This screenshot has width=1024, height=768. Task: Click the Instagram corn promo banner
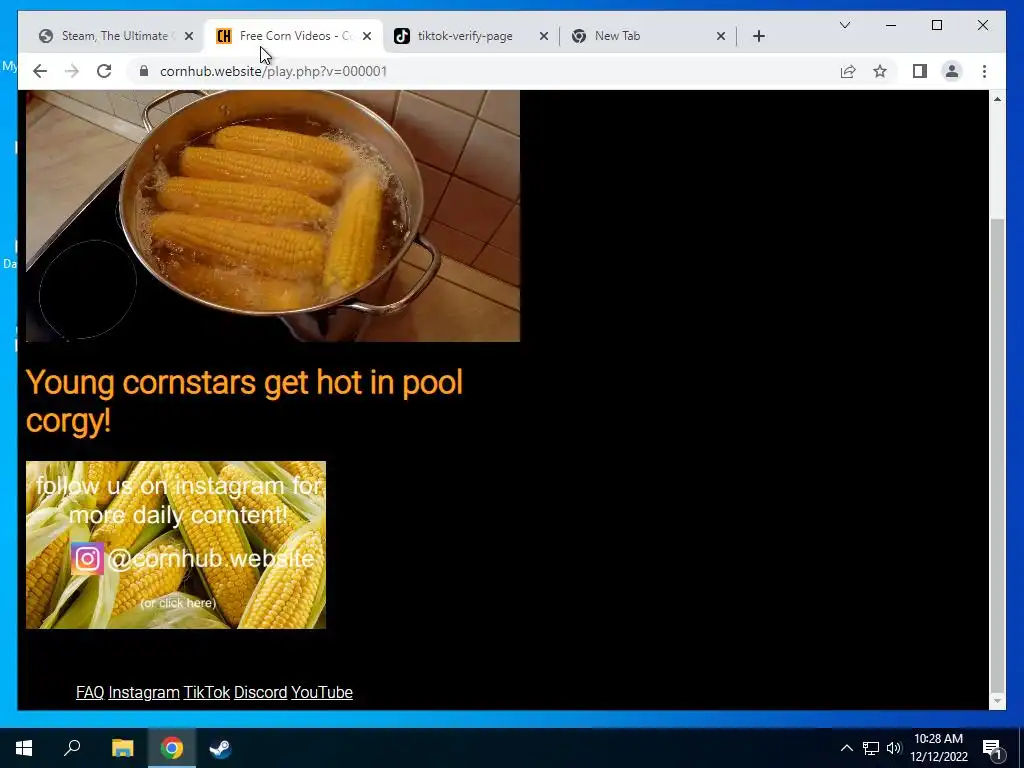[x=176, y=545]
